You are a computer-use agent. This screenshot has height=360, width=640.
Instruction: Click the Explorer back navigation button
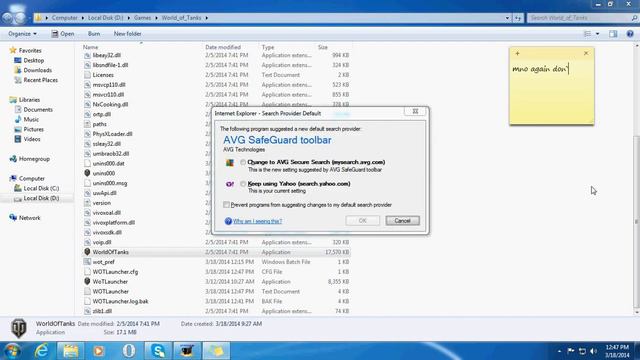[x=7, y=18]
